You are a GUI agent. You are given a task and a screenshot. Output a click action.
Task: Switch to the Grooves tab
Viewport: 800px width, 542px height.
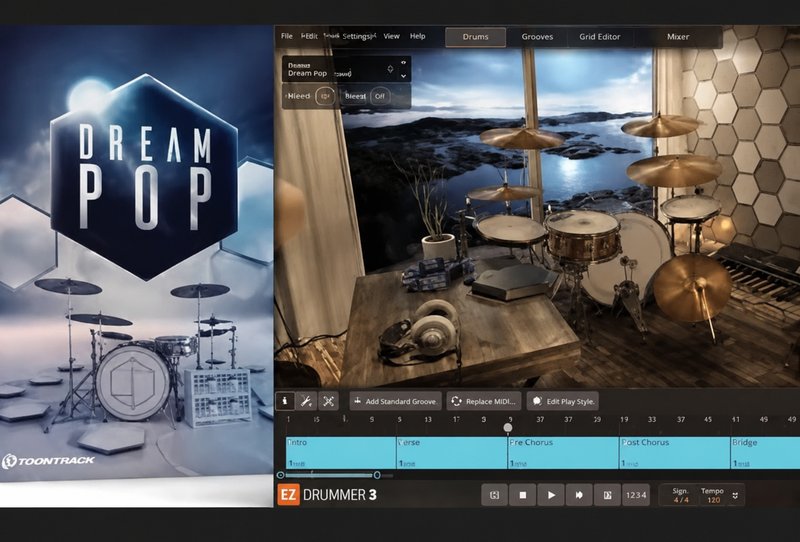(537, 37)
